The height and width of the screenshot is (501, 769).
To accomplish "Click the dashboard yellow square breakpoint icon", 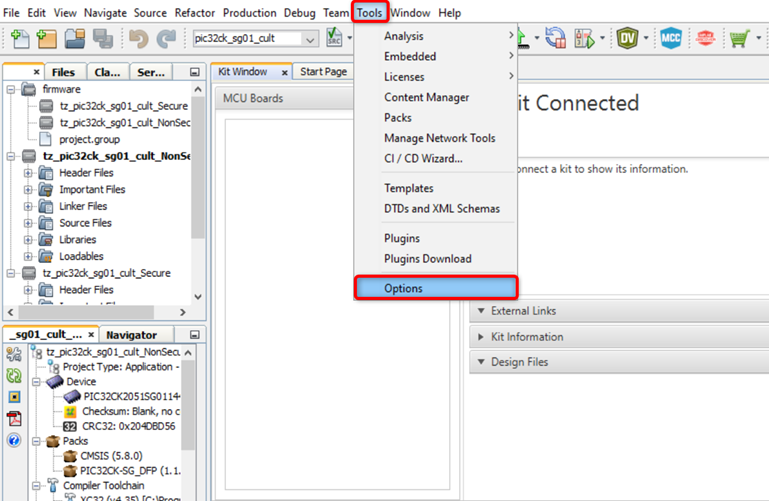I will click(14, 397).
